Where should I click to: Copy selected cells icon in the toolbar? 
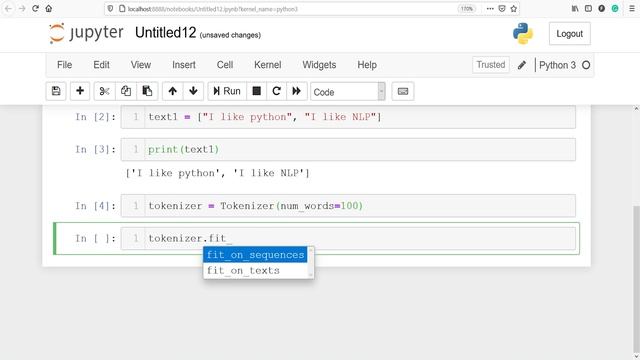coord(126,91)
